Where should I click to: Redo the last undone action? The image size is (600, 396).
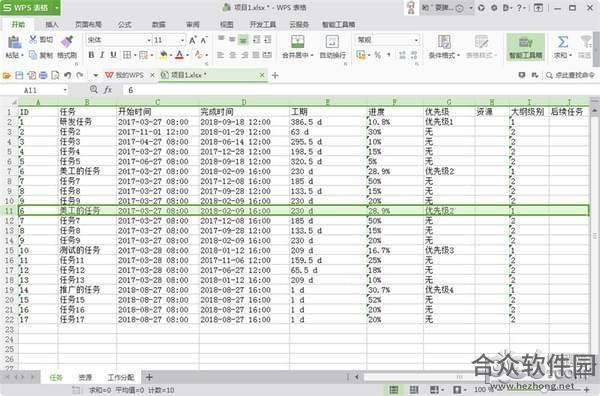pos(80,75)
